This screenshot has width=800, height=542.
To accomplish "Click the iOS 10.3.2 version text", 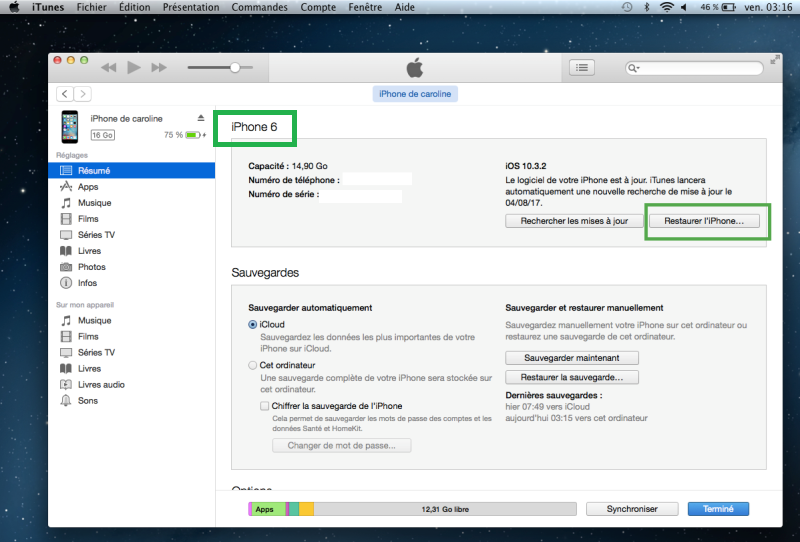I will pos(526,166).
